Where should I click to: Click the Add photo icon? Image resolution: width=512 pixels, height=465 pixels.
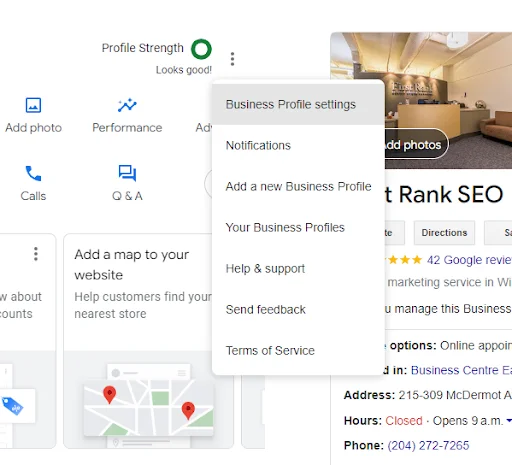(x=33, y=105)
